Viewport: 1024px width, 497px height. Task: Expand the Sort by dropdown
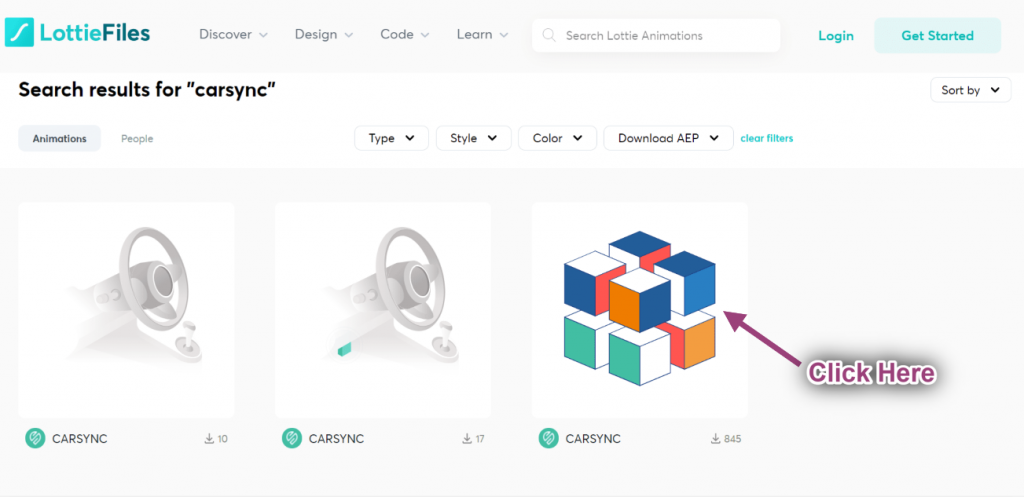point(970,90)
